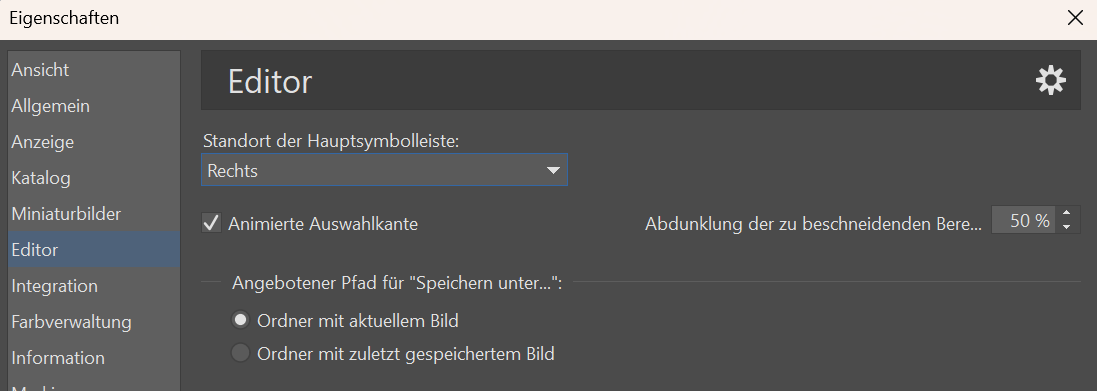Select the Editor category in sidebar
This screenshot has width=1097, height=391.
(94, 250)
